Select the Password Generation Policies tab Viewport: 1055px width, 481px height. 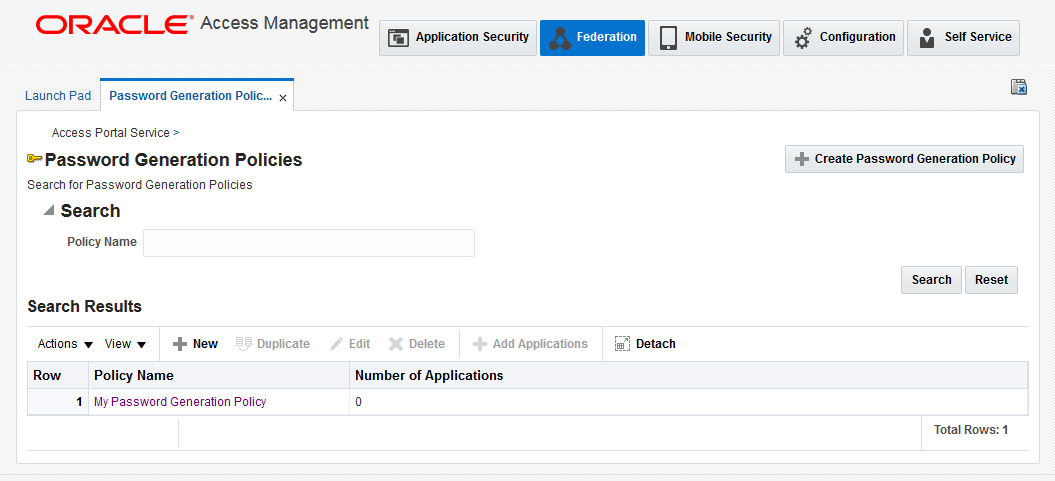[x=190, y=96]
